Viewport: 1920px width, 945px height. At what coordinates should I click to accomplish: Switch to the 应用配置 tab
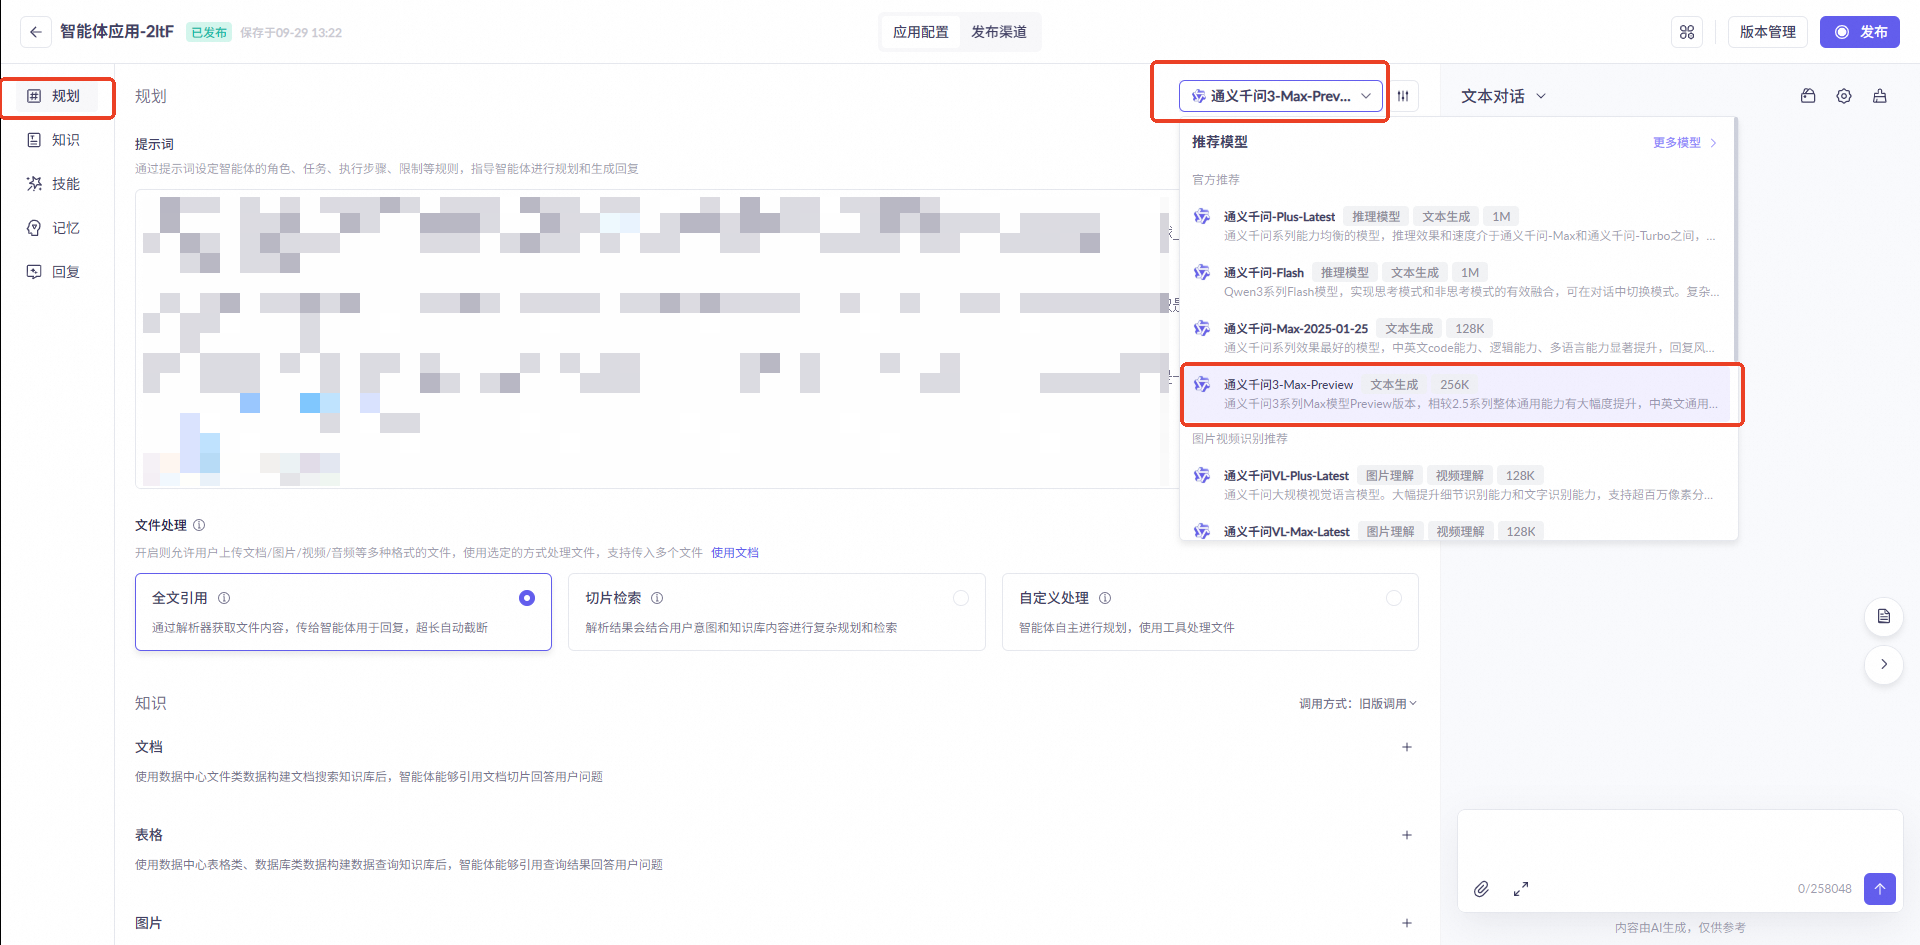click(x=921, y=32)
